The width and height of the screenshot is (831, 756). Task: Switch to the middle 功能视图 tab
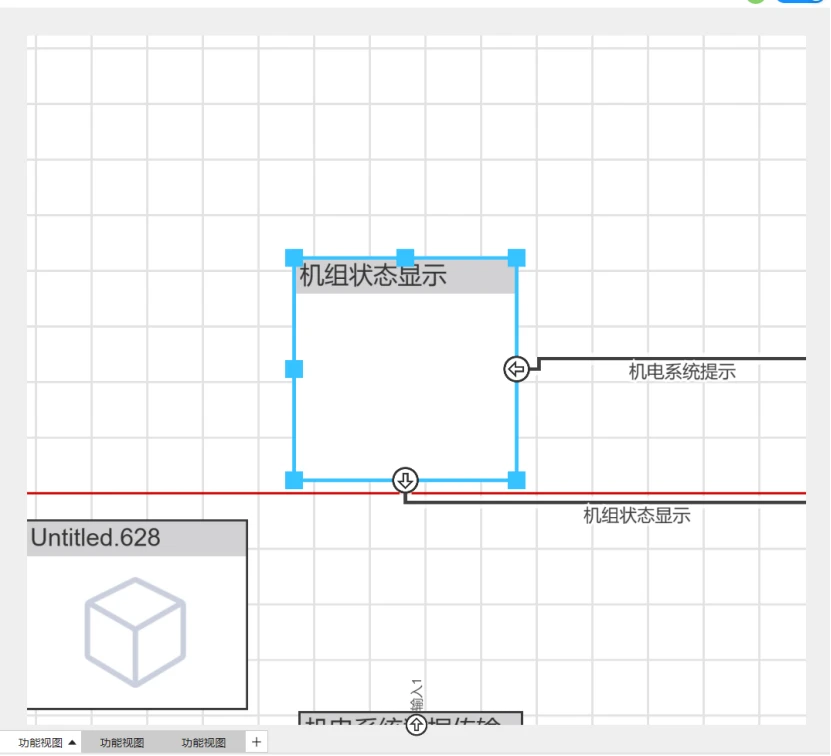(122, 742)
